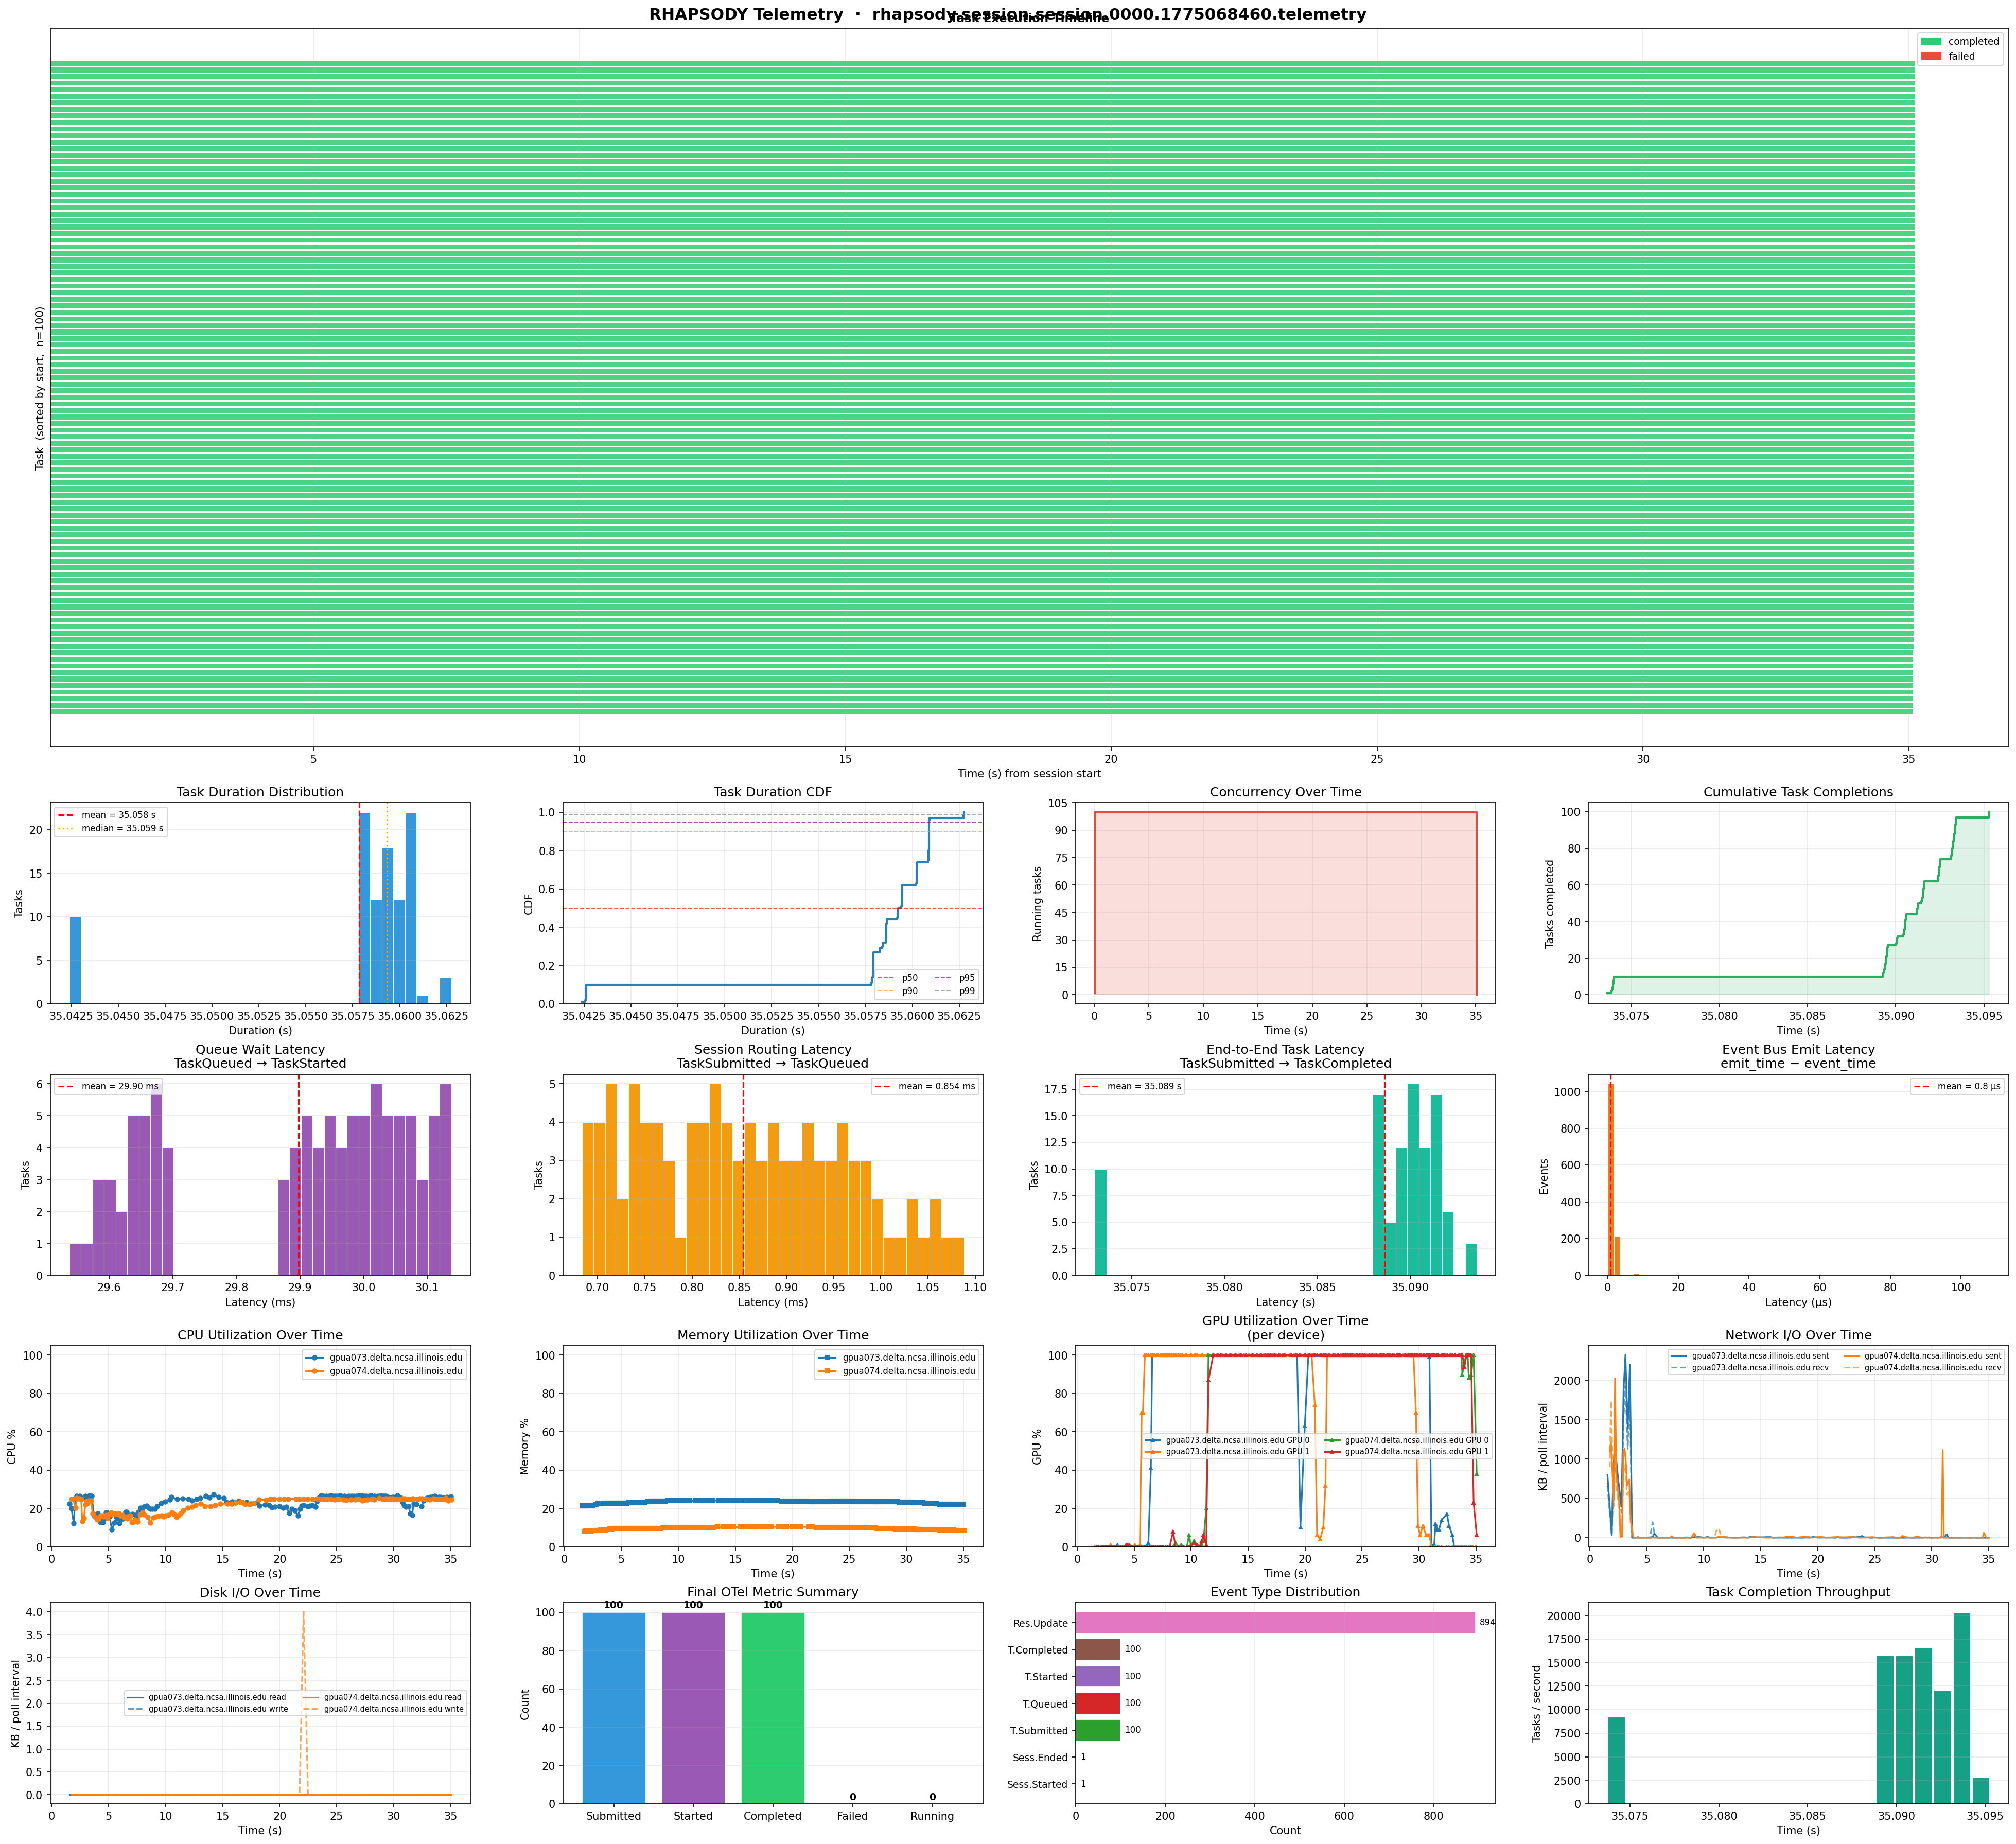This screenshot has height=1844, width=2016.
Task: Select the gpua073 read legend in Disk I/O
Action: 136,1697
